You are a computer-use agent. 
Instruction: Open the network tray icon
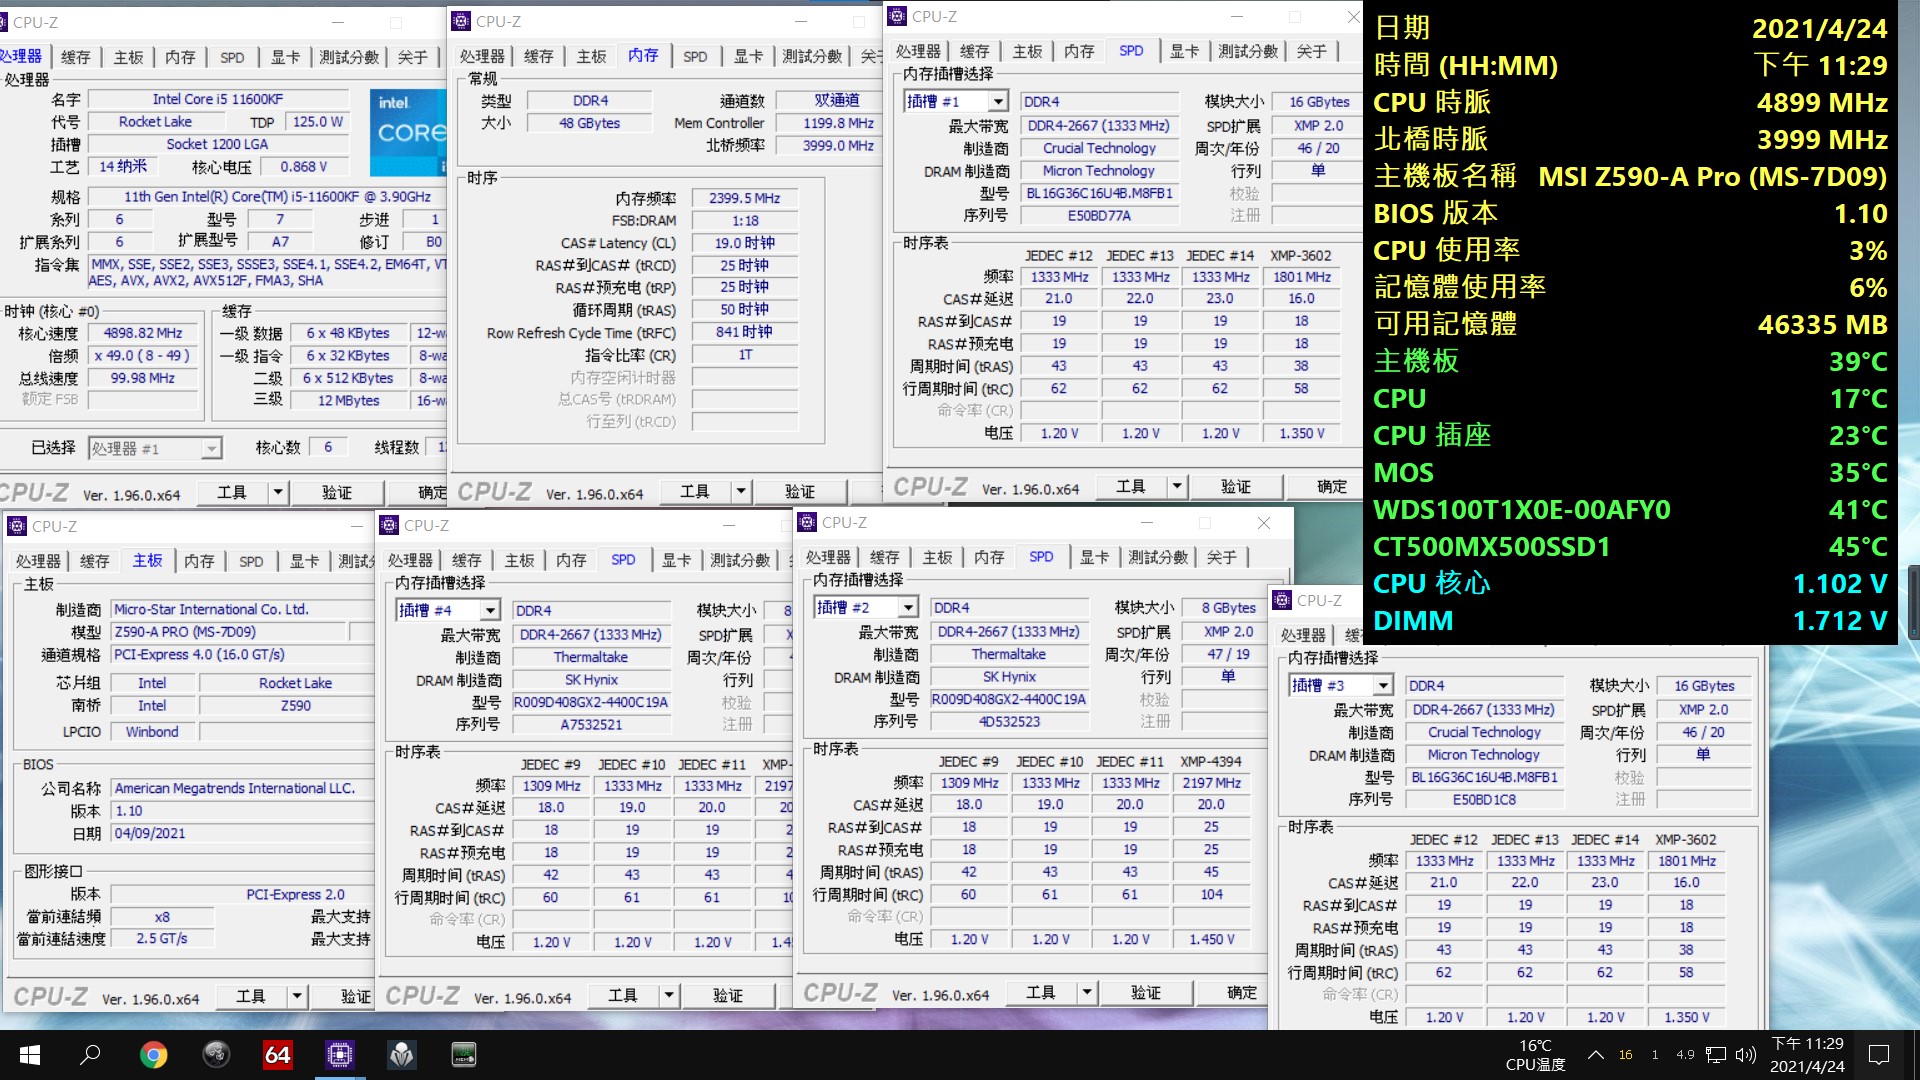coord(1716,1054)
